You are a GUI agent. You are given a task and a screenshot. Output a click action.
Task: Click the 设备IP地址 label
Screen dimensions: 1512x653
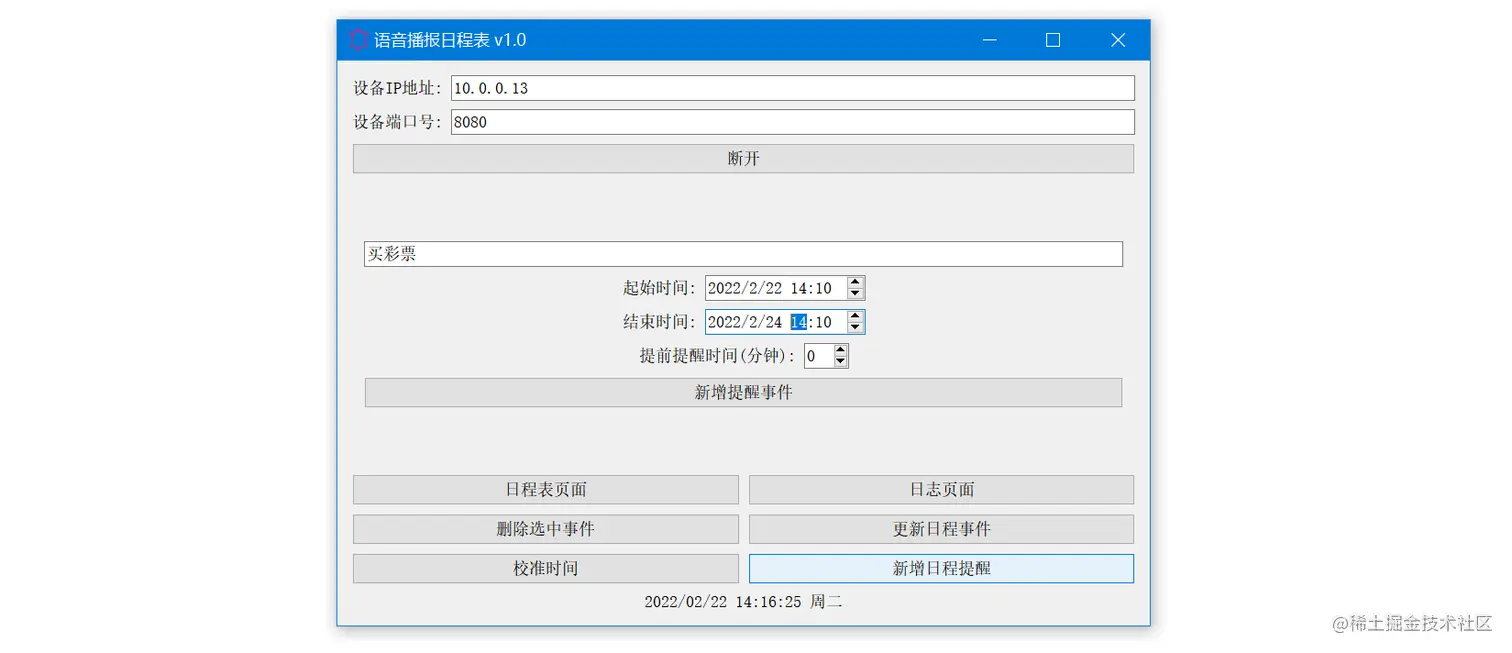(397, 88)
